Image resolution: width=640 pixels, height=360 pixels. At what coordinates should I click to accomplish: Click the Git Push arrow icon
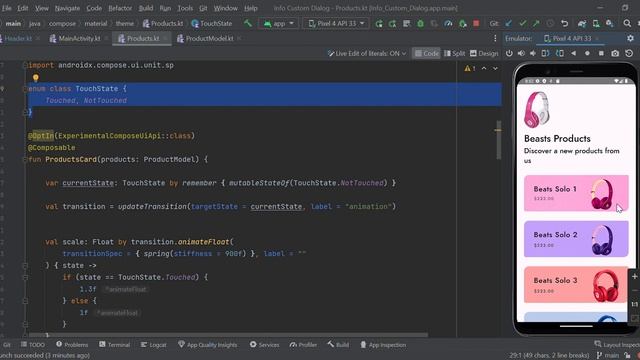tap(536, 24)
